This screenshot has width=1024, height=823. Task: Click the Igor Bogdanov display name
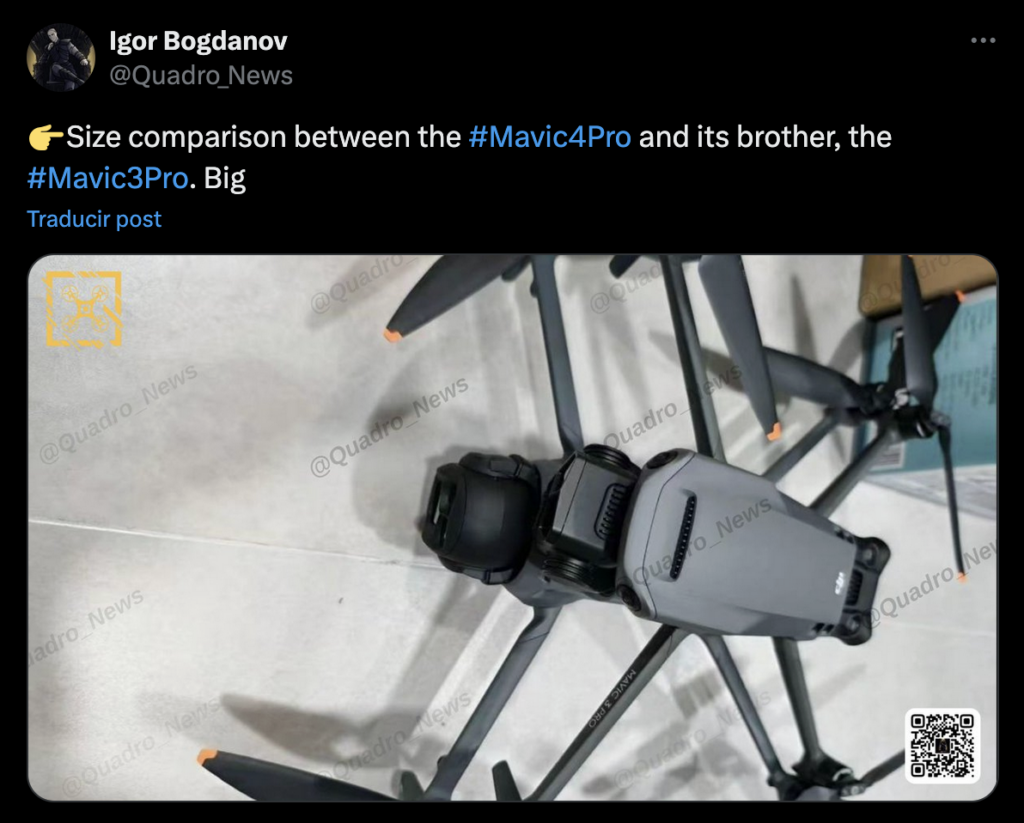pos(199,40)
